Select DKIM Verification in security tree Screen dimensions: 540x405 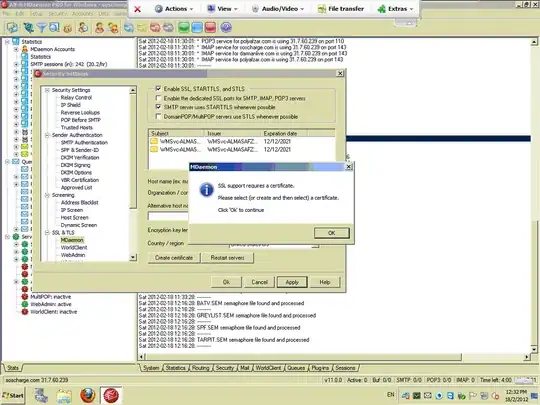(80, 158)
